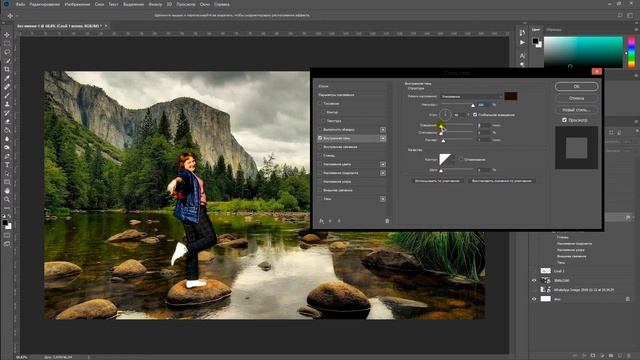Viewport: 640px width, 360px height.
Task: Click OK in Layer Style dialog
Action: pos(576,87)
